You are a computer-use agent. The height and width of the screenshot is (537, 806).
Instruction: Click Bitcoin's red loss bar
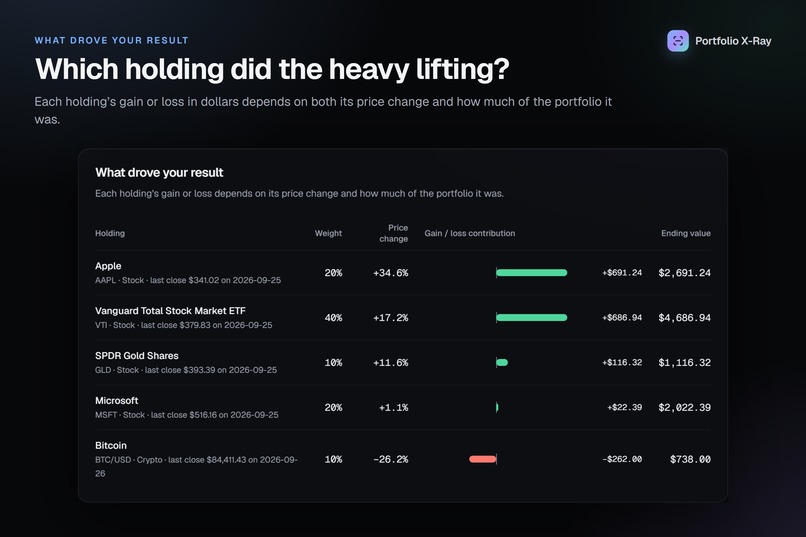coord(483,459)
